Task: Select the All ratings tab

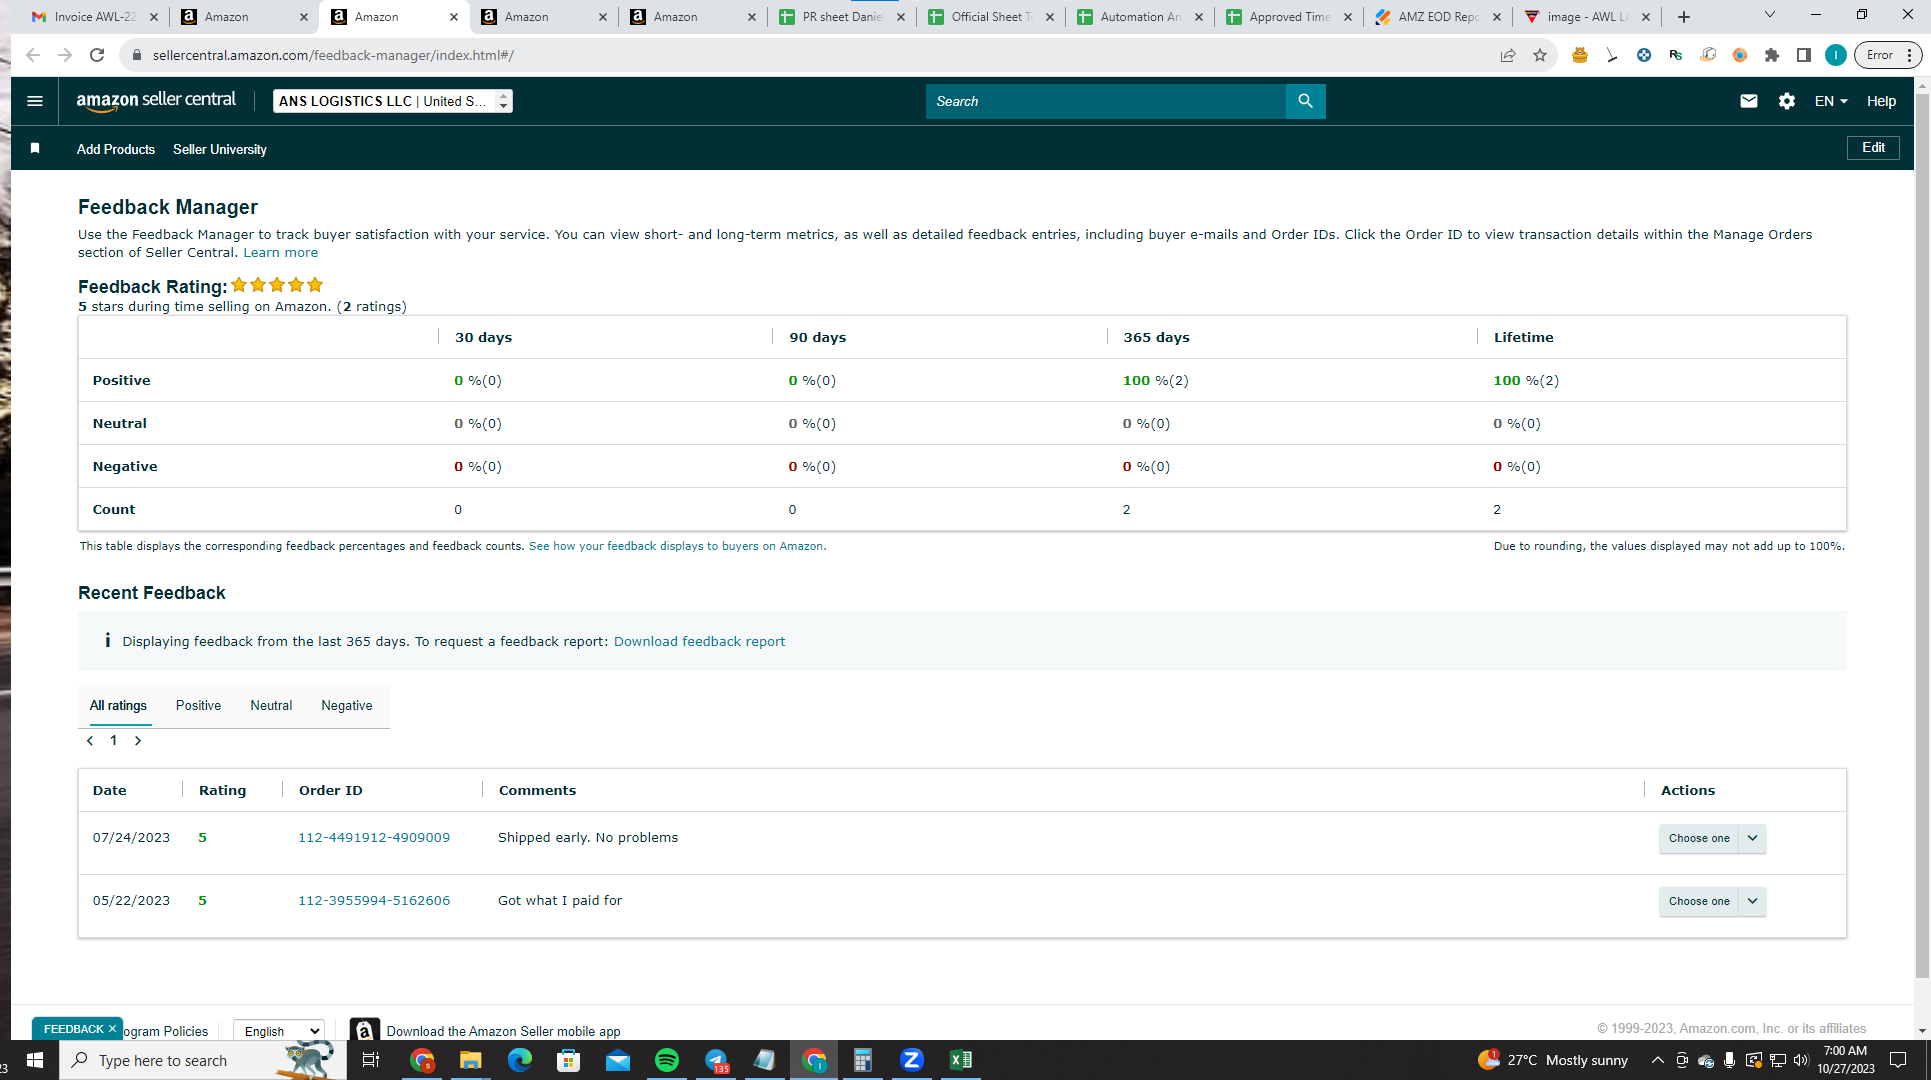Action: click(x=118, y=706)
